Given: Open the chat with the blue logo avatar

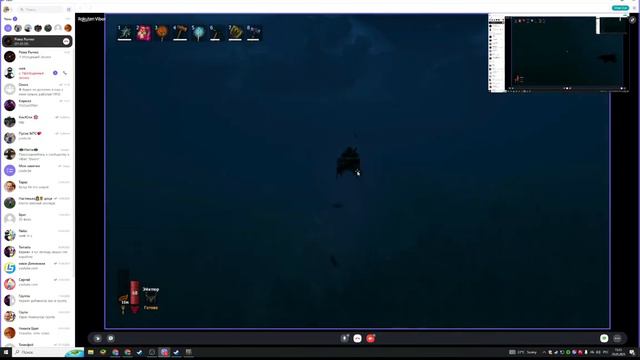Looking at the screenshot, I should (37, 267).
